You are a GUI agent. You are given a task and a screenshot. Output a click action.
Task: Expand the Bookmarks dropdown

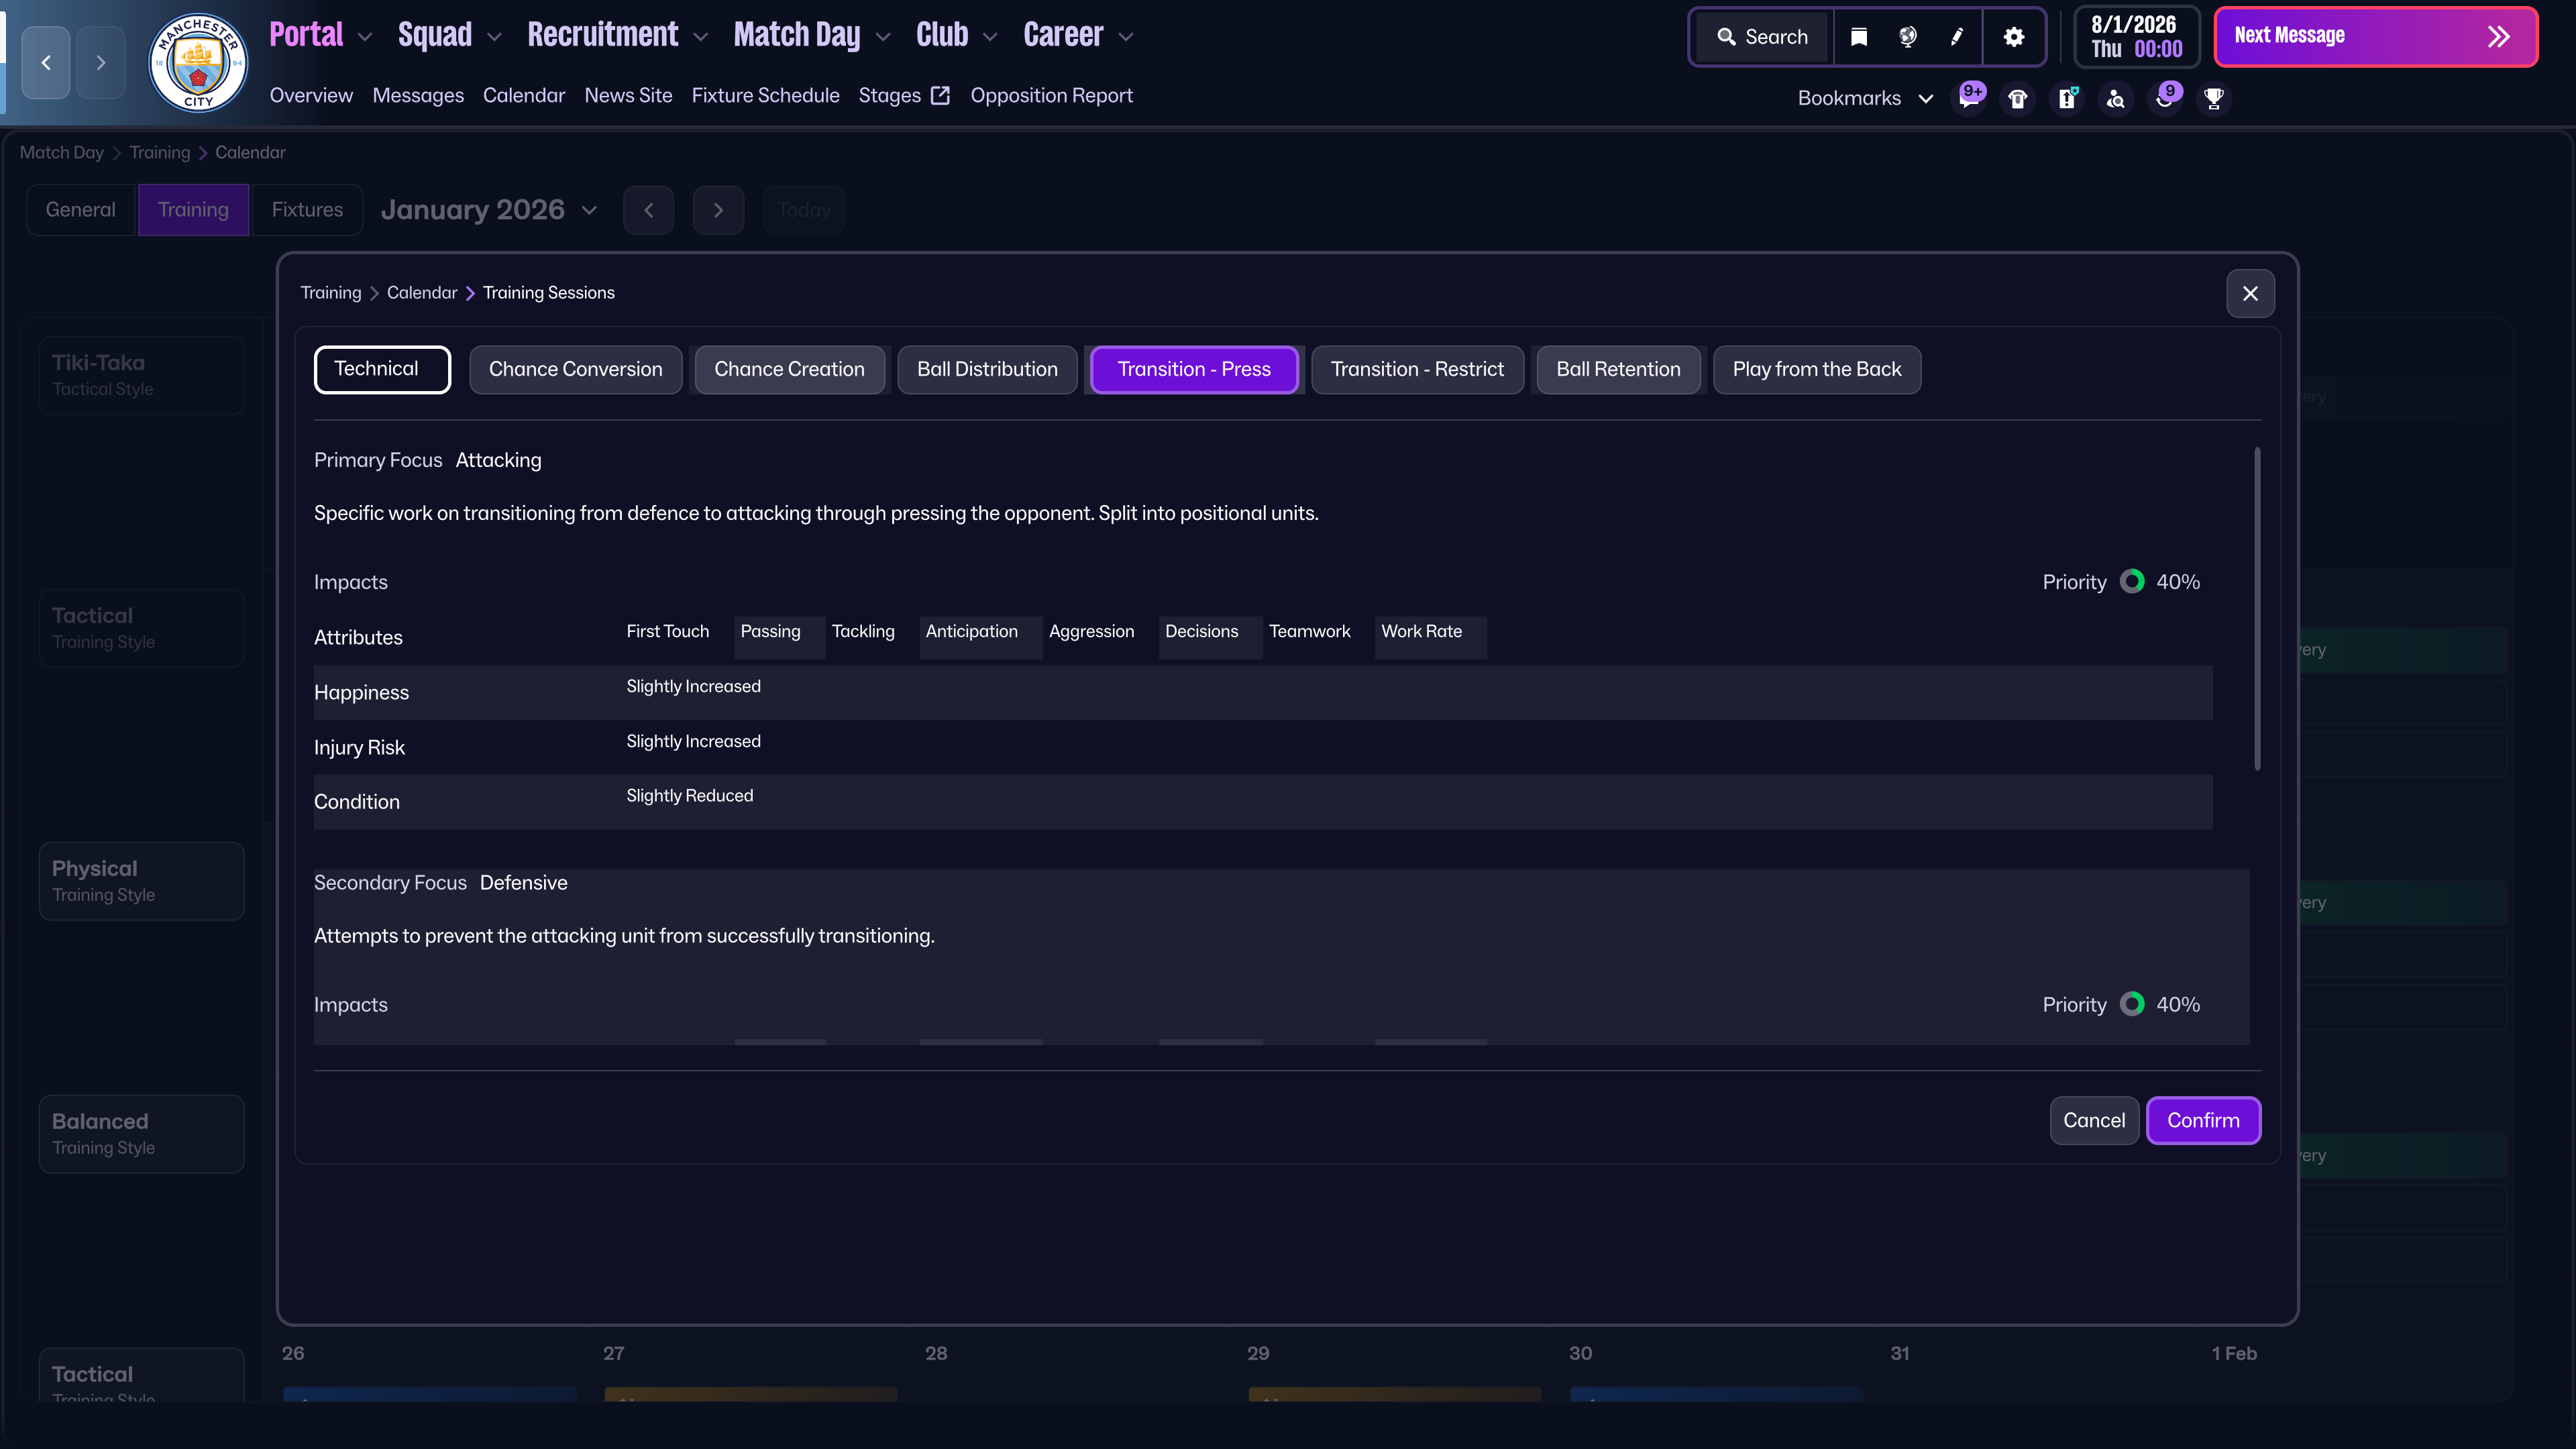(x=1865, y=98)
